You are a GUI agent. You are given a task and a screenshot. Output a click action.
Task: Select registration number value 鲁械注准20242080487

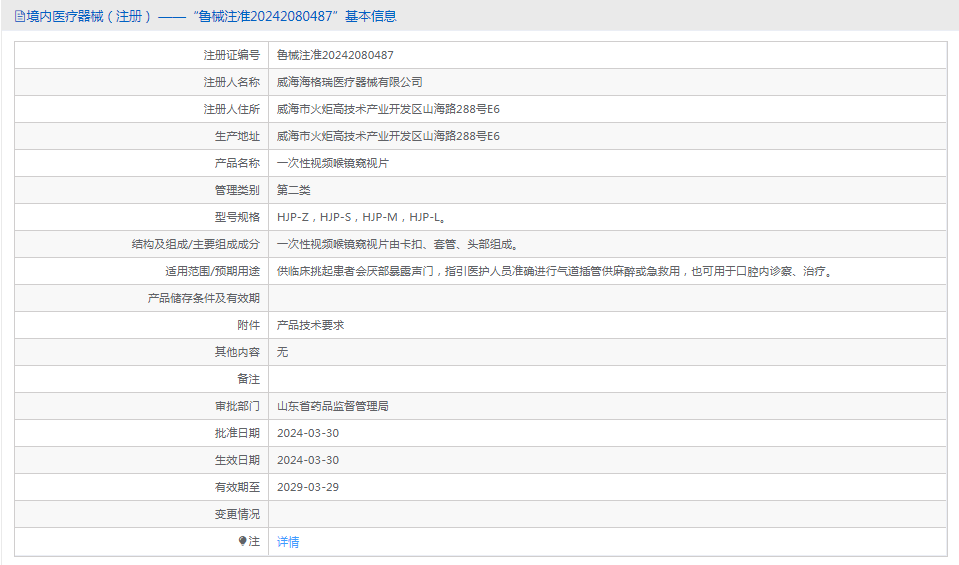pyautogui.click(x=335, y=55)
